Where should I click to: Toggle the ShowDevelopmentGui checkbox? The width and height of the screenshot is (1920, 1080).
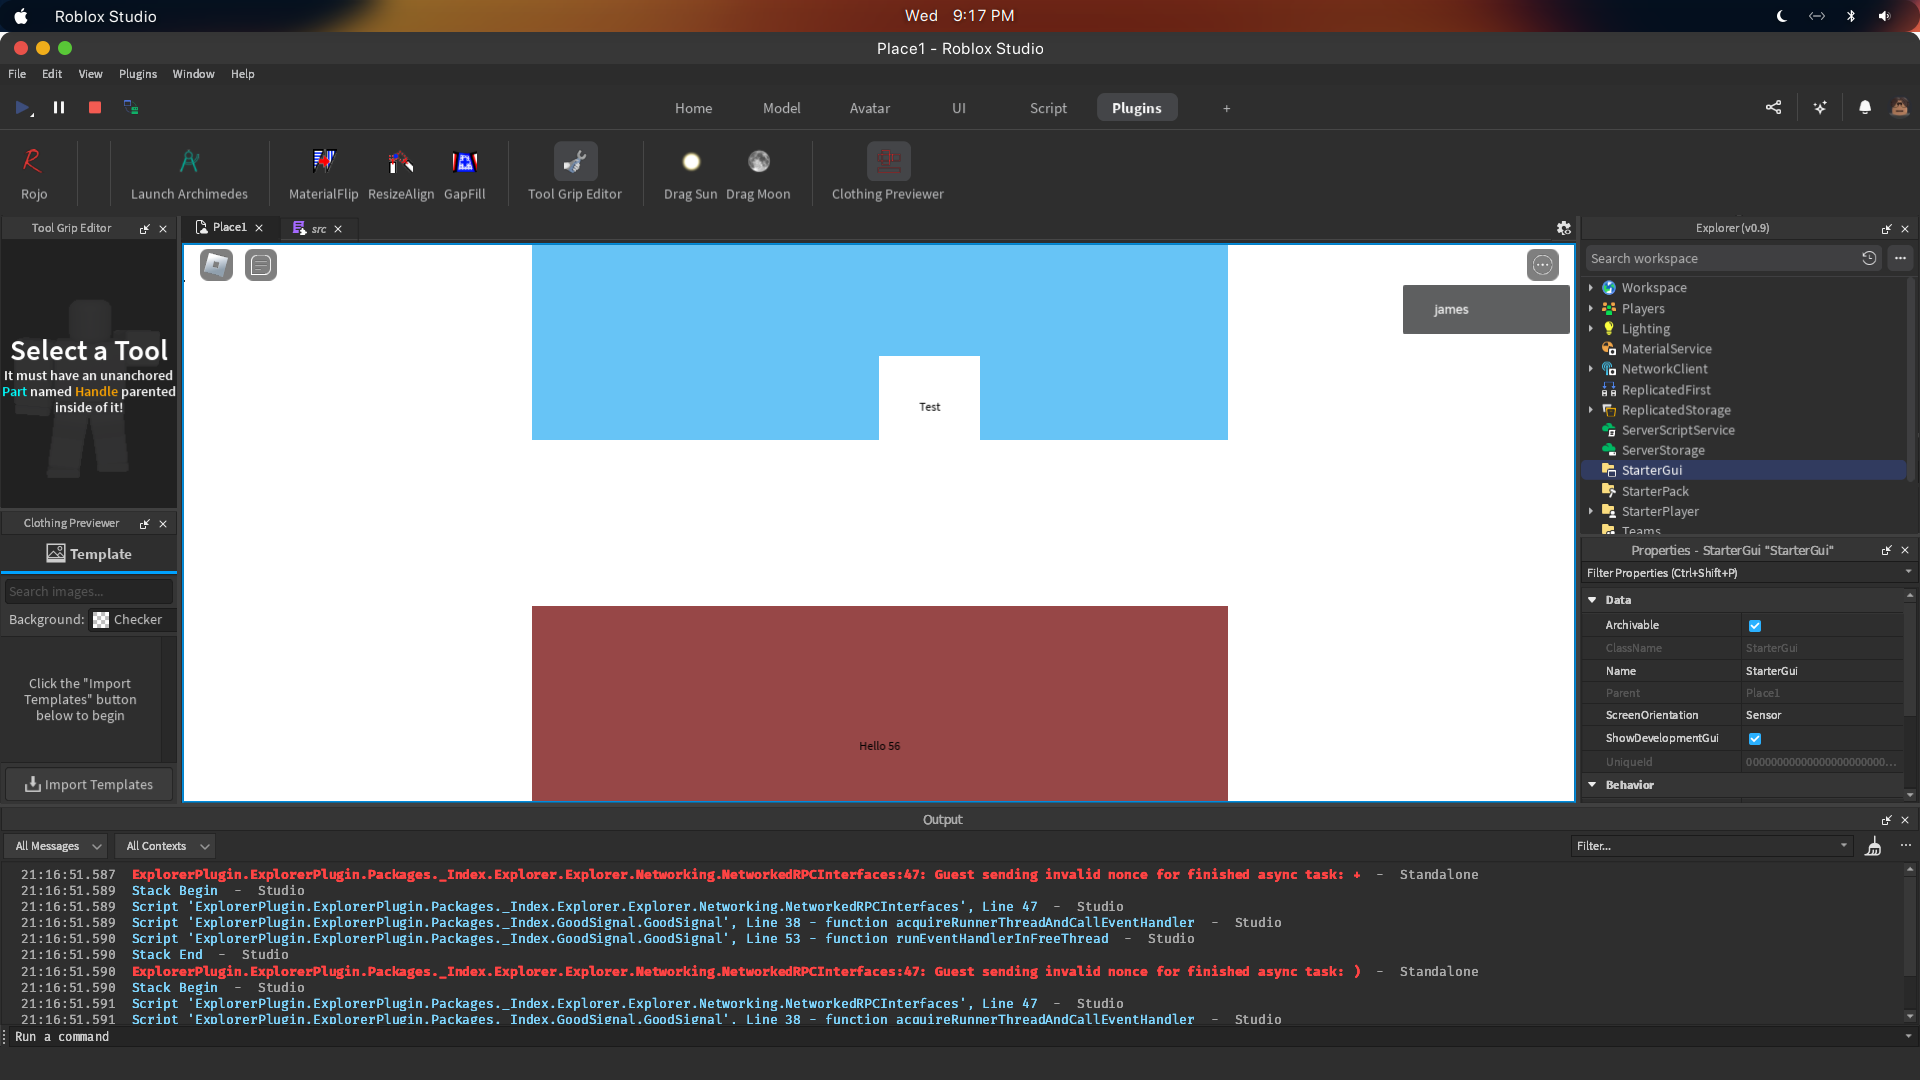1755,739
